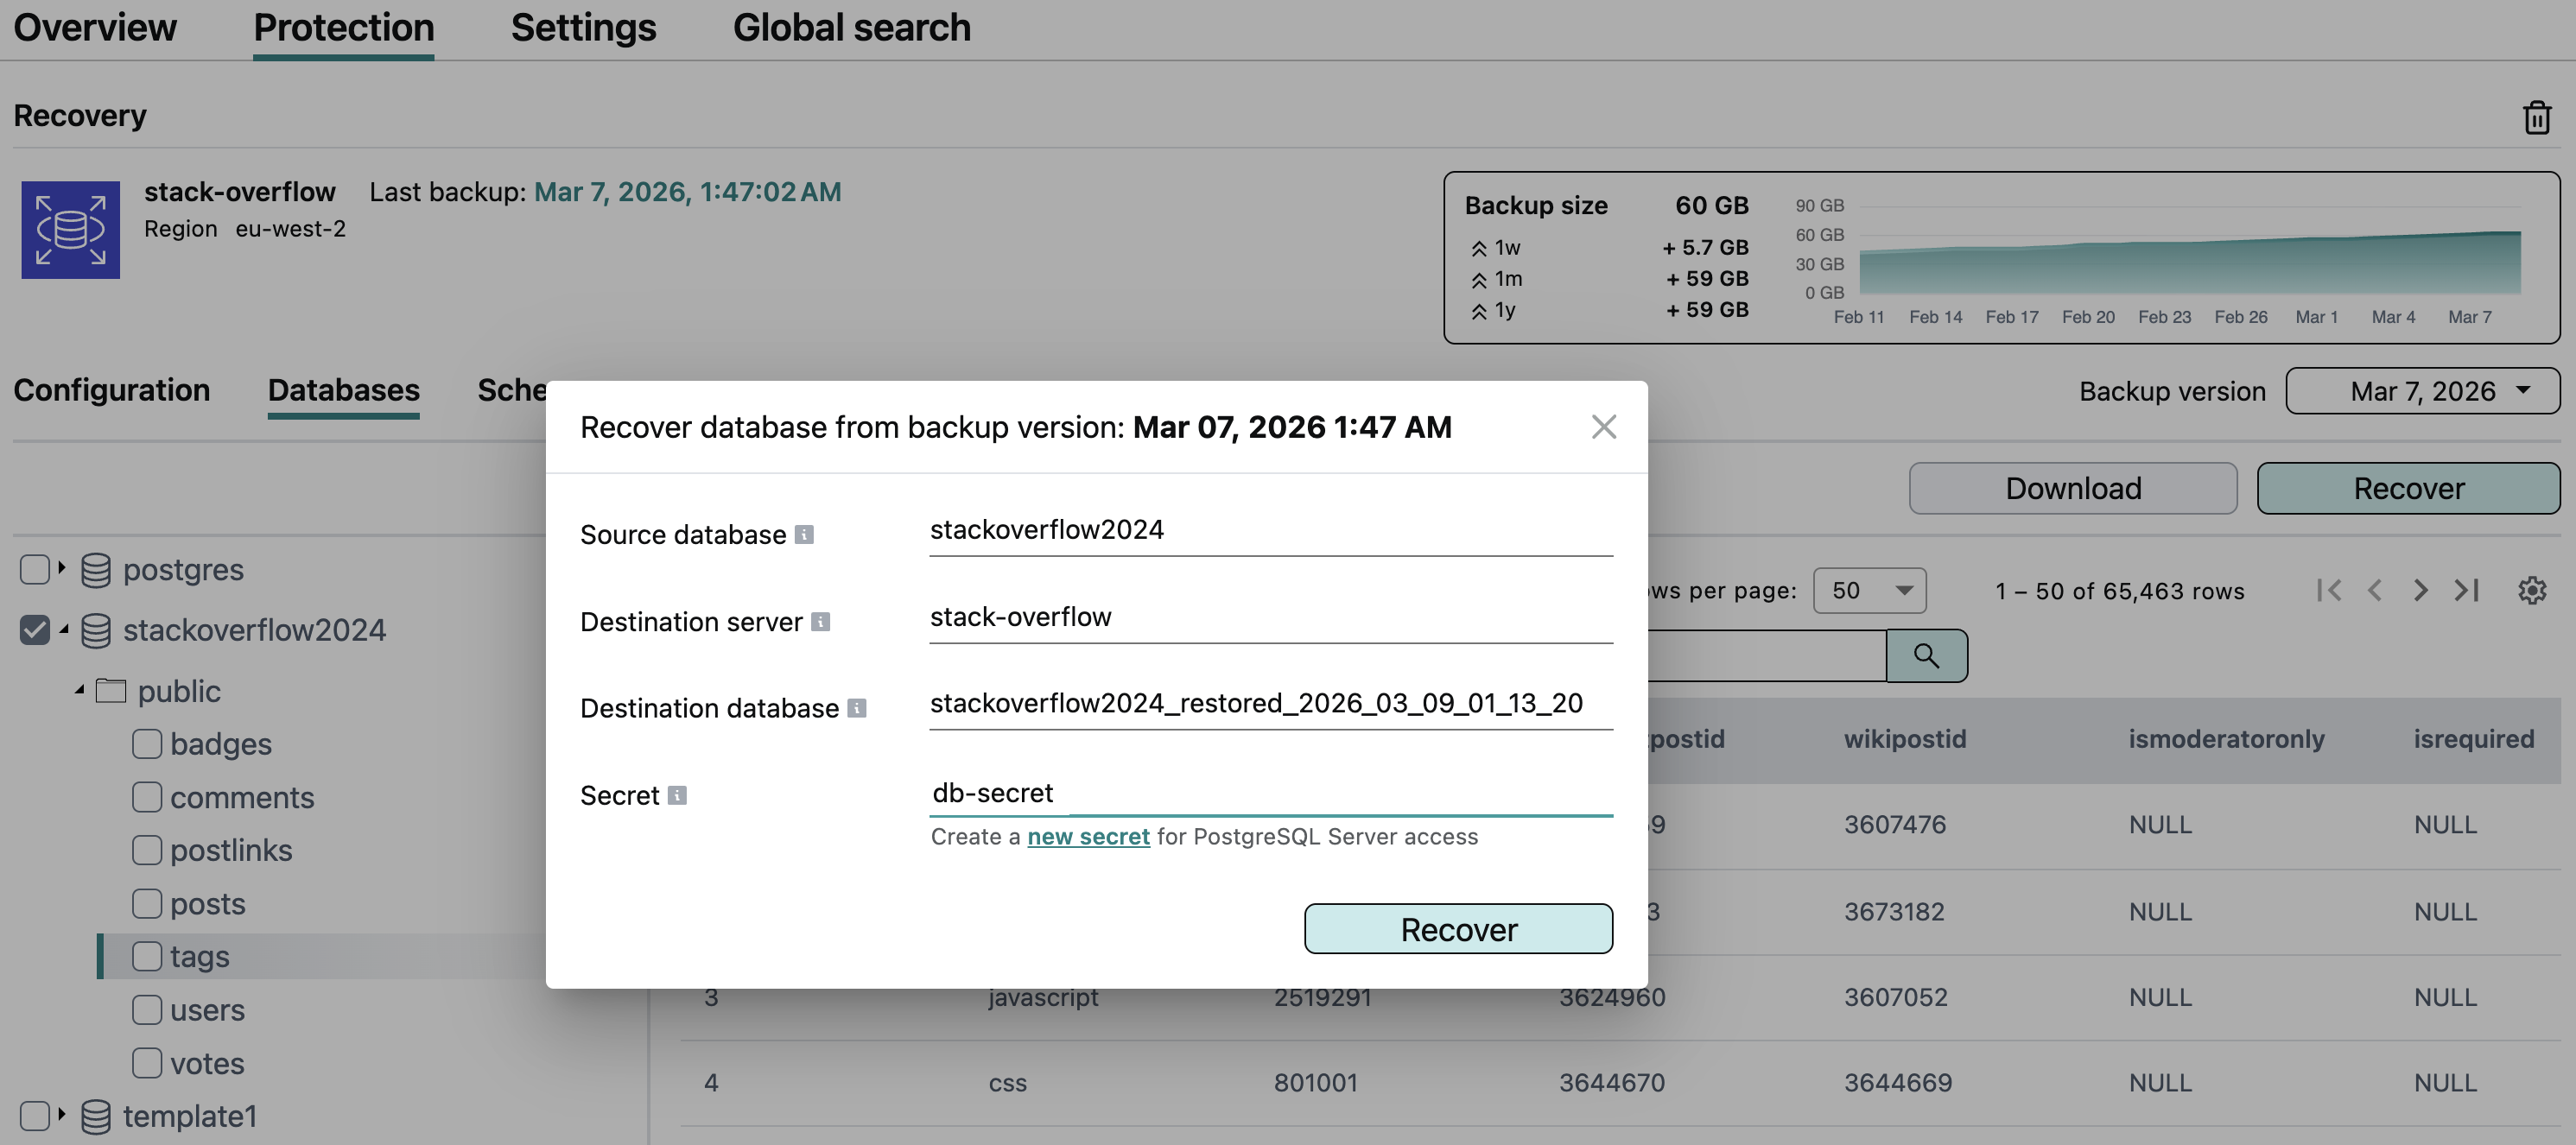The image size is (2576, 1145).
Task: Click Source database info icon
Action: (804, 535)
